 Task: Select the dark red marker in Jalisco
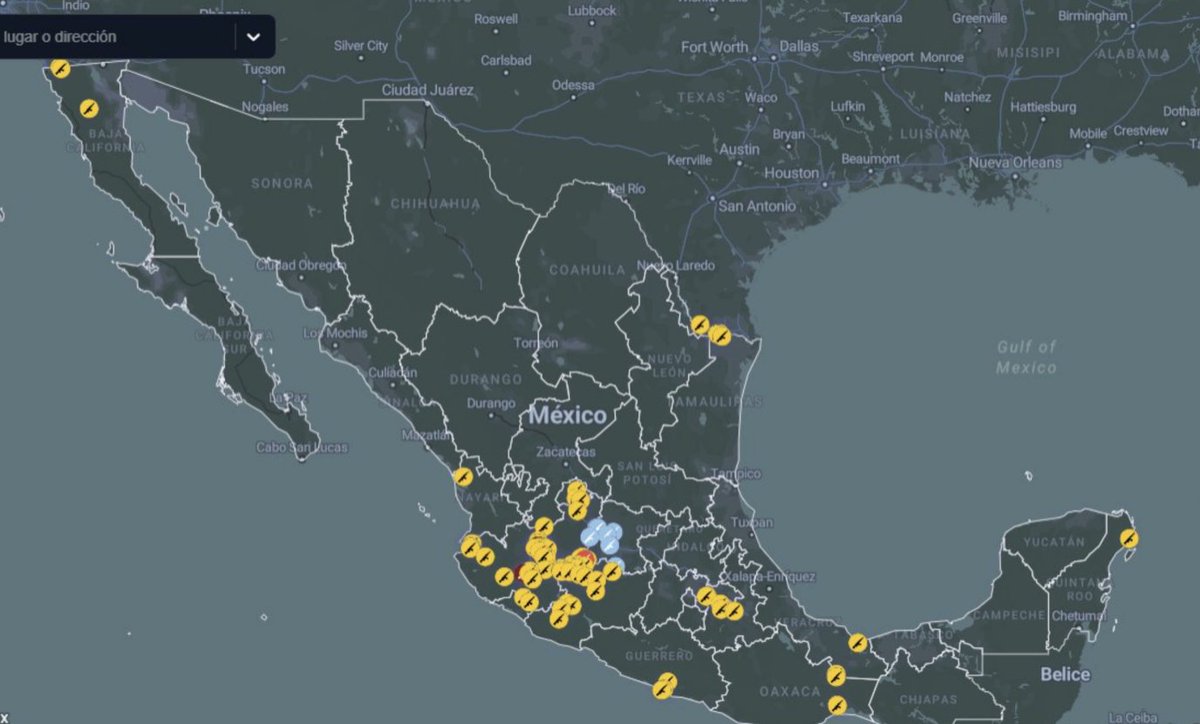[x=517, y=572]
